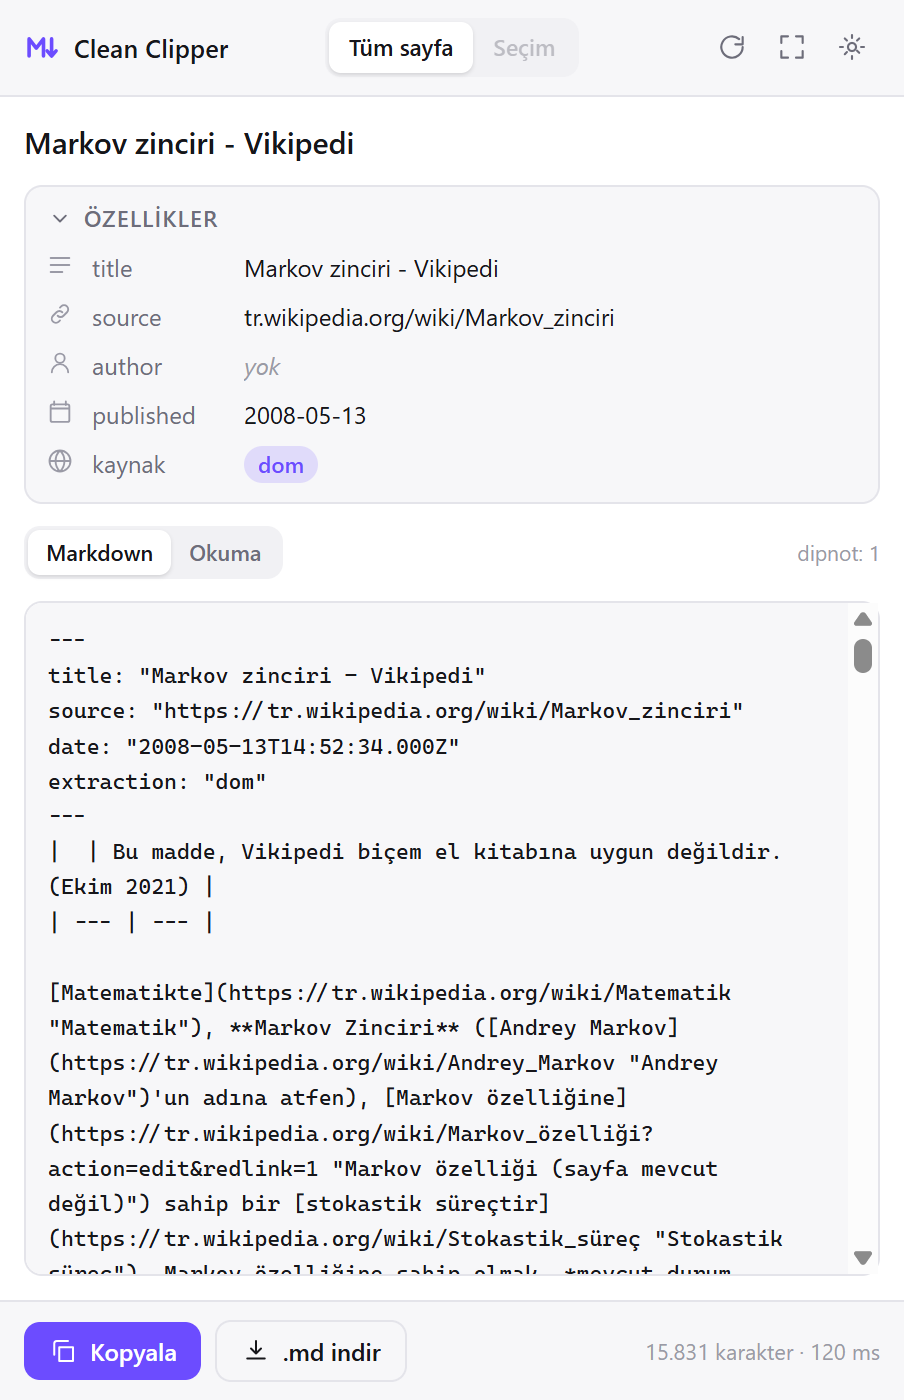Toggle the light/dark theme sun icon
The height and width of the screenshot is (1400, 904).
coord(852,47)
